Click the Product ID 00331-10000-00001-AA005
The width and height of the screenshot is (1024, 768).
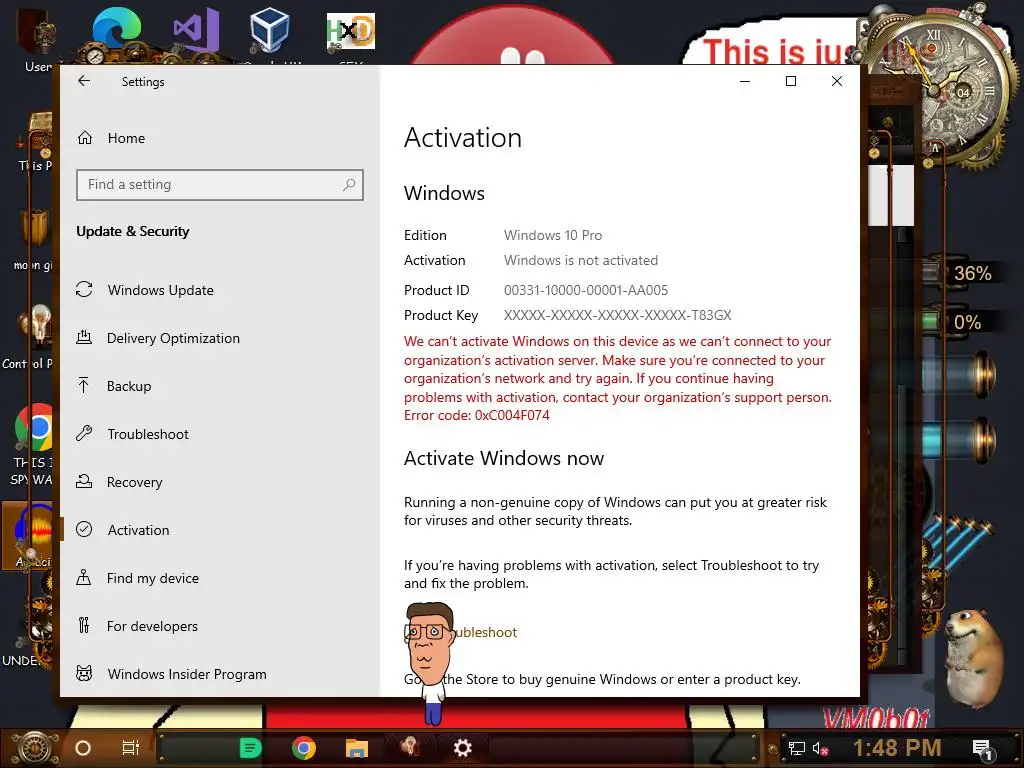[x=586, y=290]
